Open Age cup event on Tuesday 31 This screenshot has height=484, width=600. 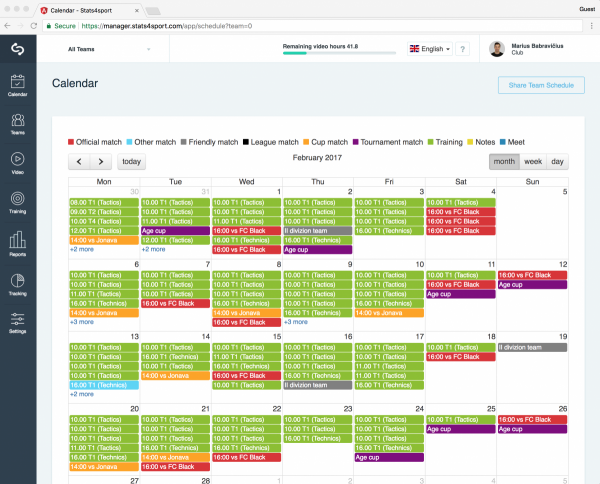click(176, 231)
